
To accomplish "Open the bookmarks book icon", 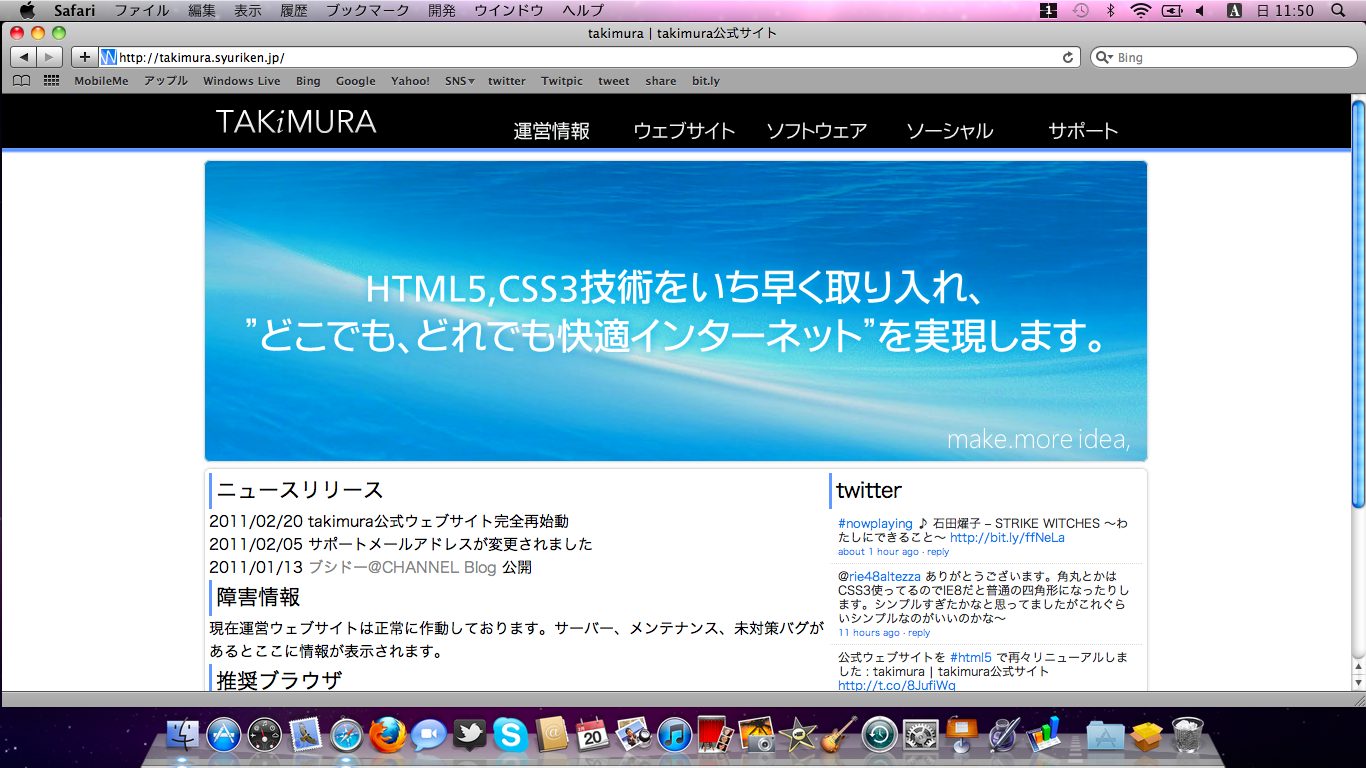I will (x=21, y=81).
